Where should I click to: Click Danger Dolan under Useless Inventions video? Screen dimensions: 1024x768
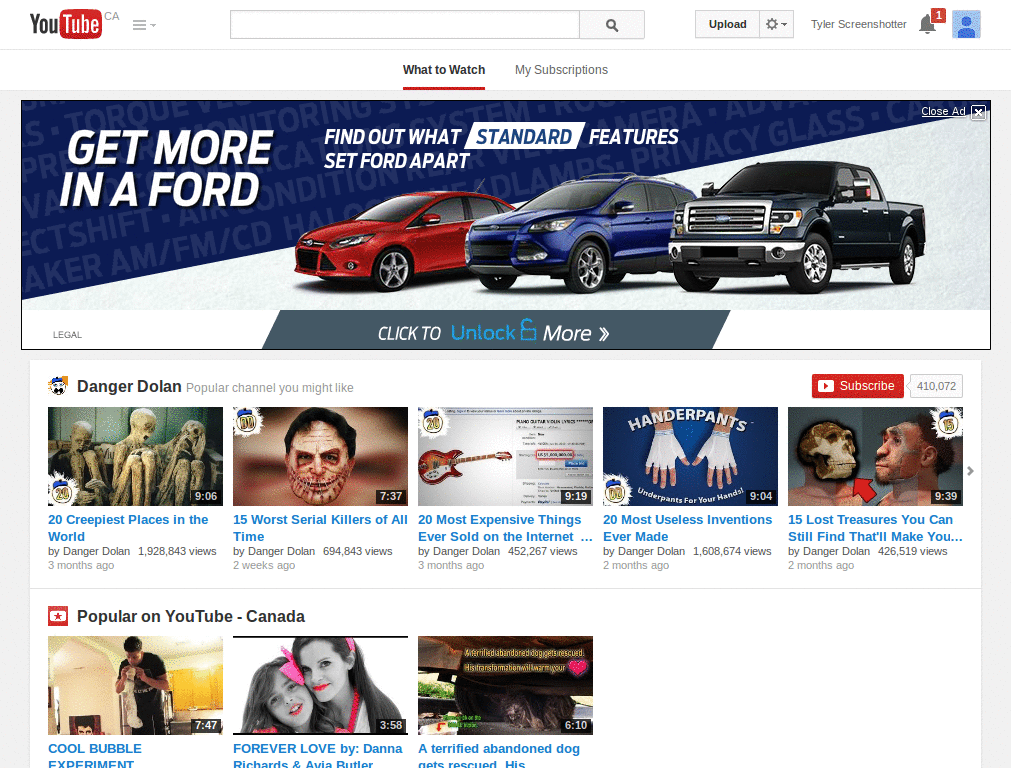pos(651,551)
